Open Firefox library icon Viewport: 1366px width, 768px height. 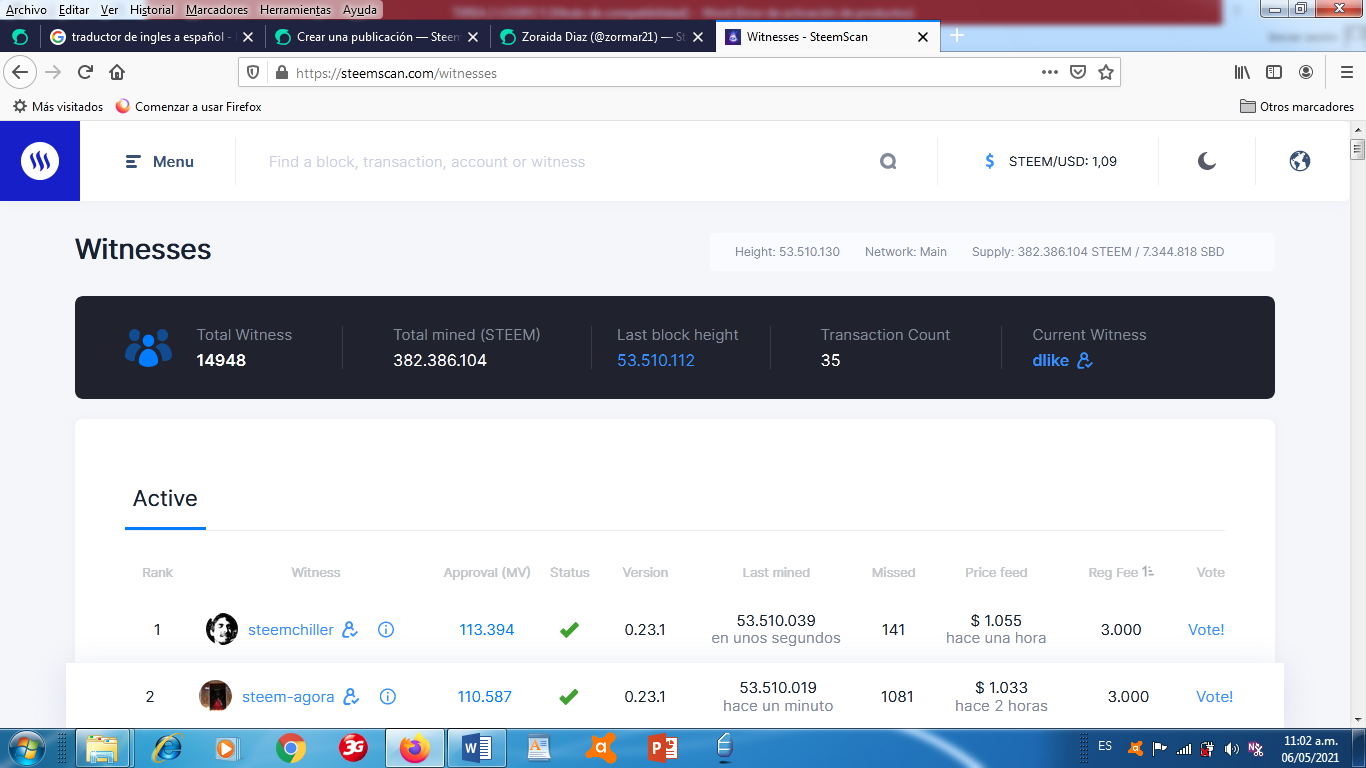(x=1242, y=72)
